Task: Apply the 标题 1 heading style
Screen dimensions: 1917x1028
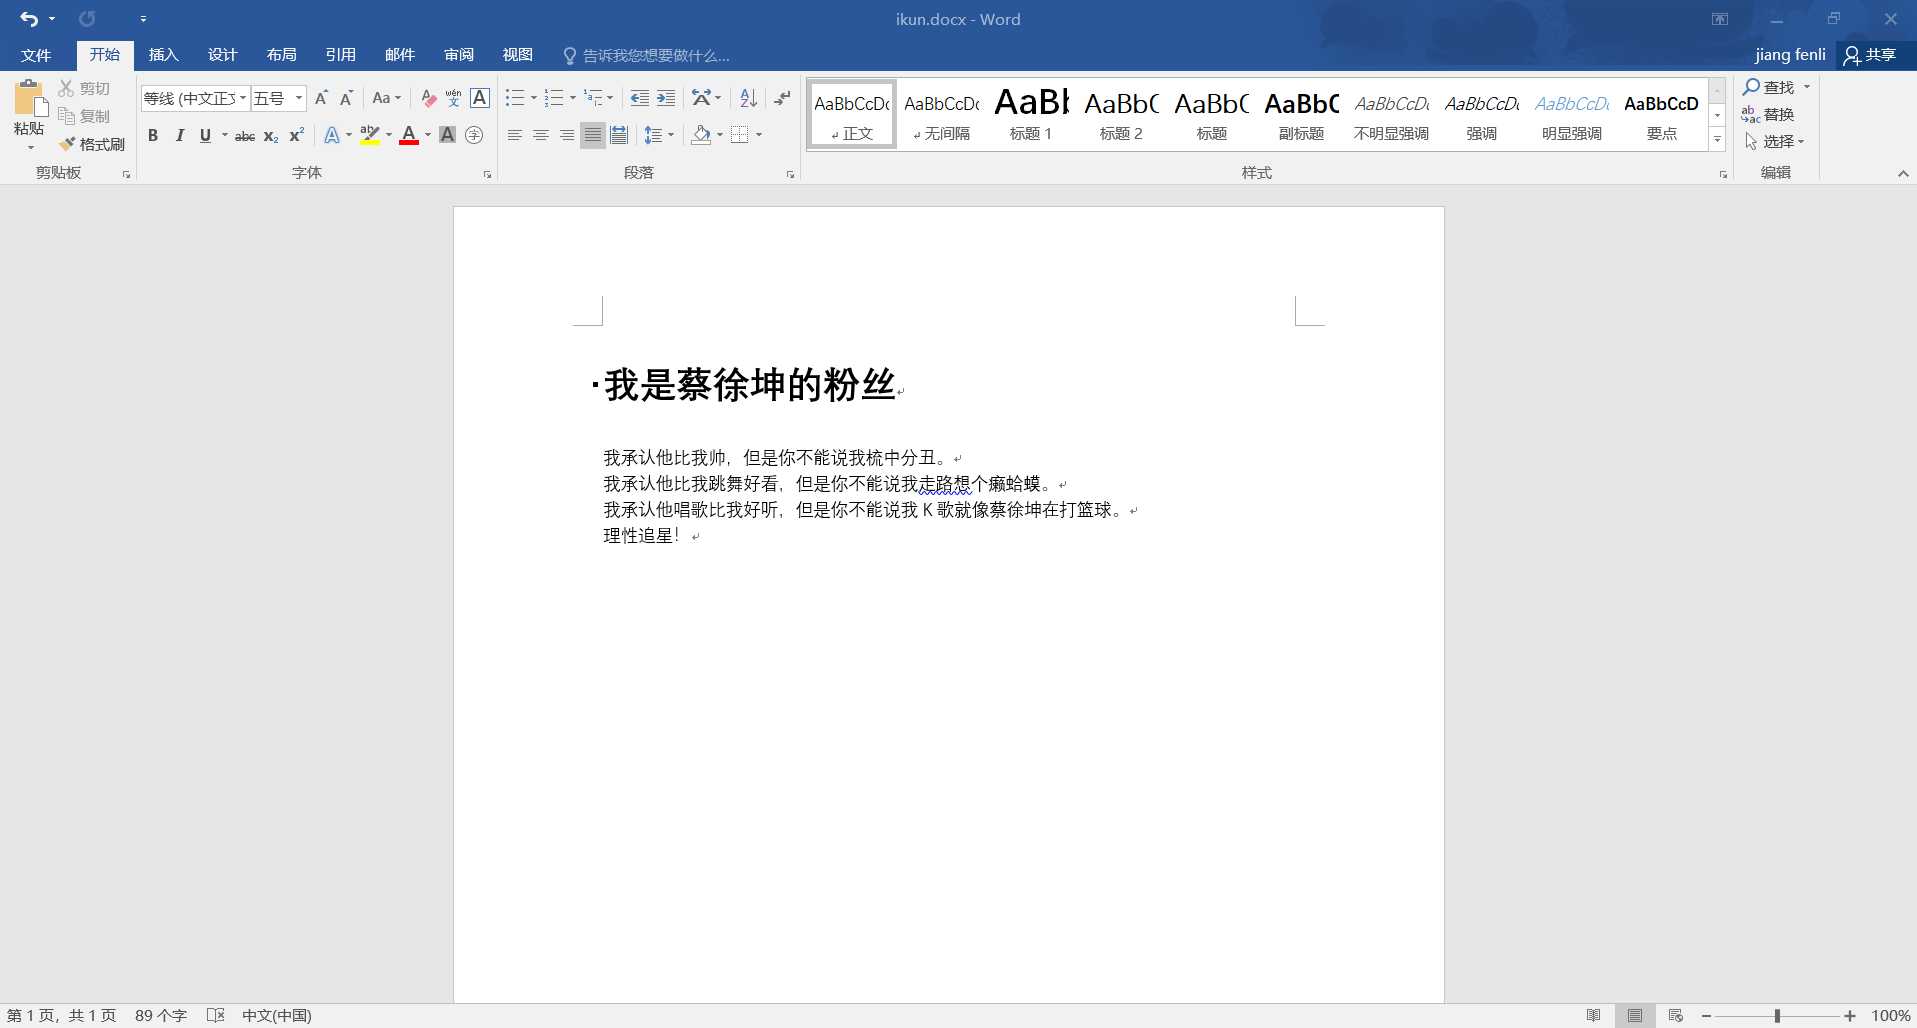Action: pos(1031,114)
